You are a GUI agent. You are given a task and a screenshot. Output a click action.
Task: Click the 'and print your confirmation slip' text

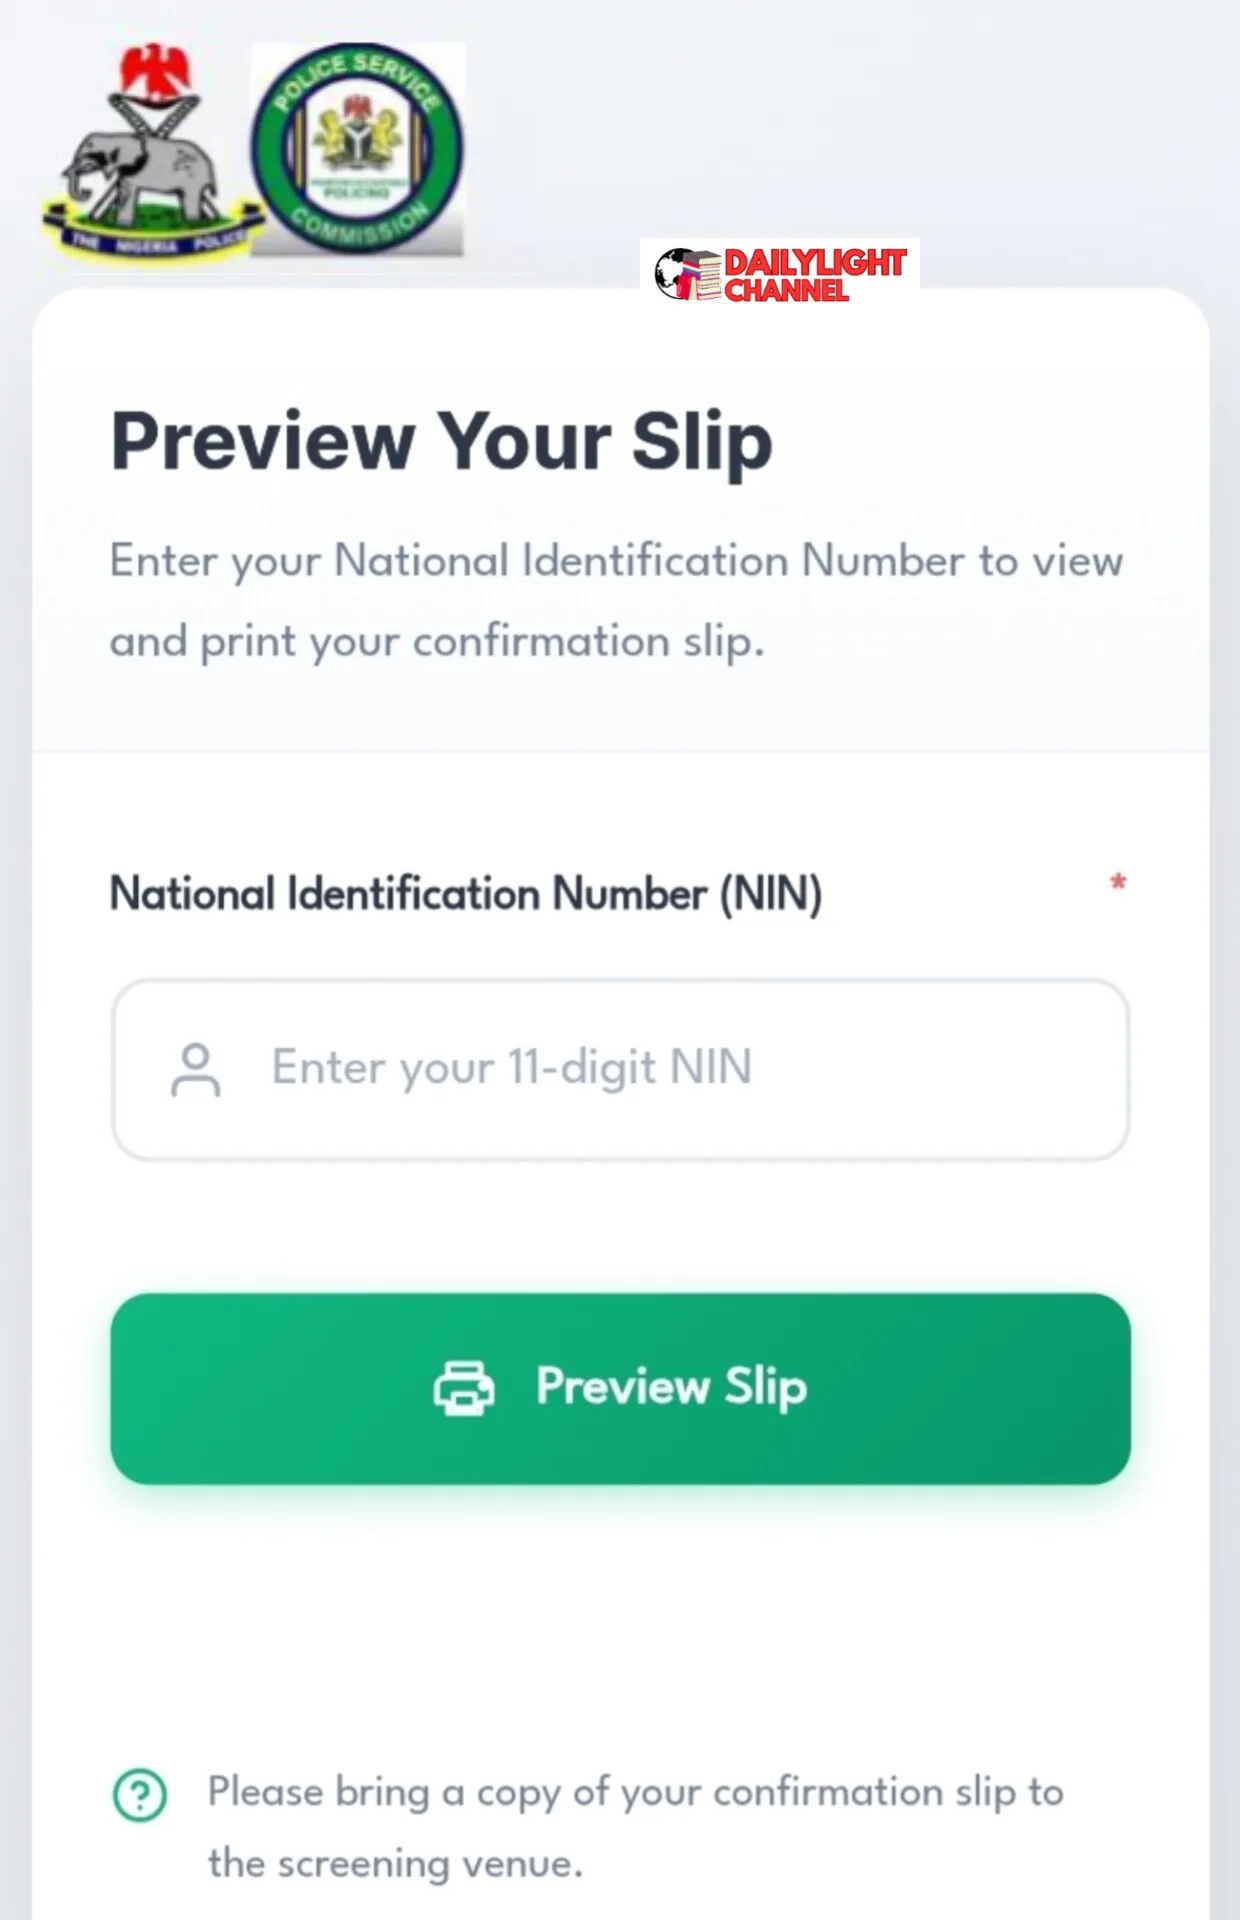(437, 641)
